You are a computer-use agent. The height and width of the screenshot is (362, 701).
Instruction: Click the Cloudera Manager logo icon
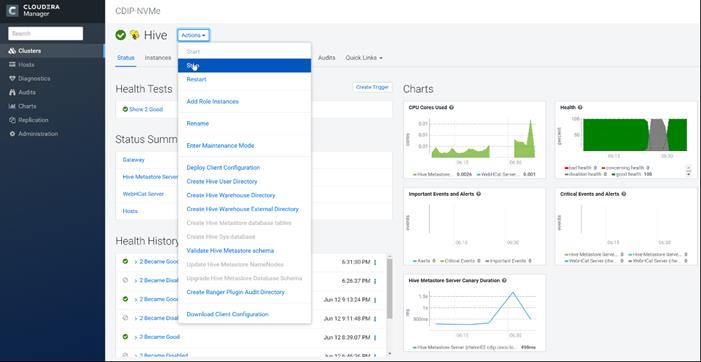pos(13,9)
